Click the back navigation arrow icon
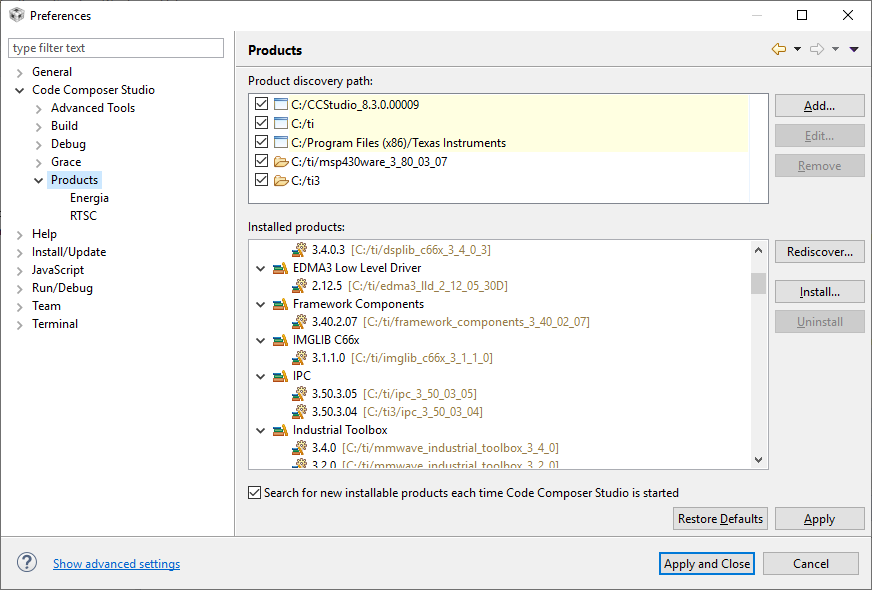Image resolution: width=872 pixels, height=590 pixels. (x=779, y=49)
